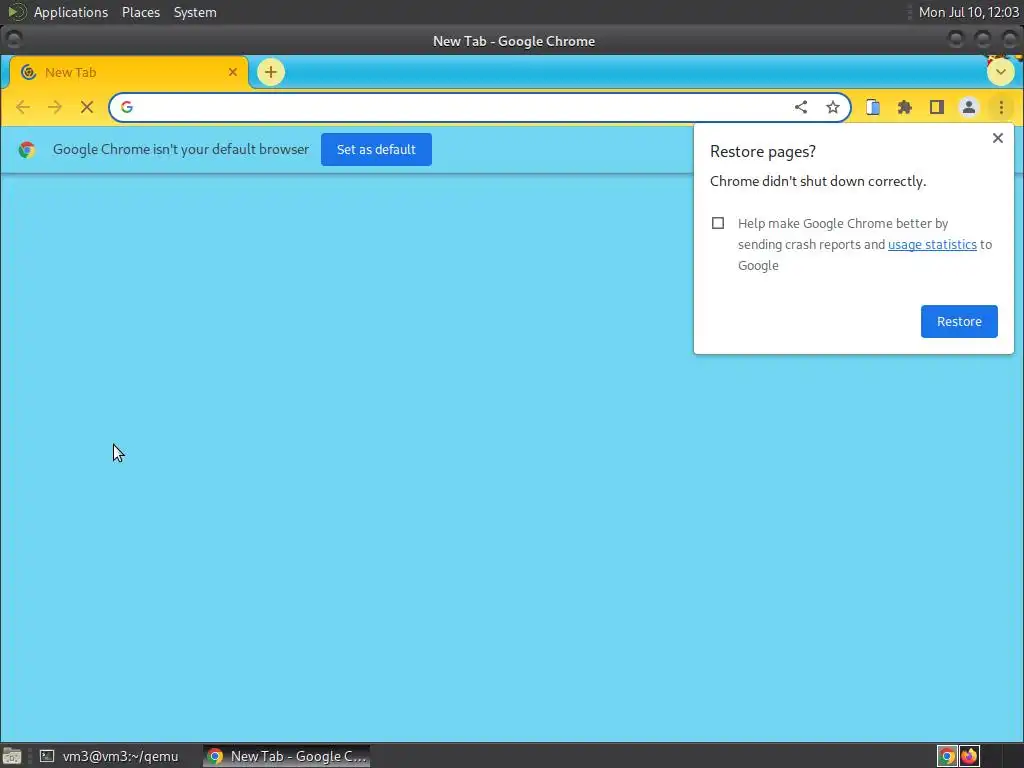Click the Chrome workspace icon in the bottom tray
The height and width of the screenshot is (768, 1024).
coord(947,756)
